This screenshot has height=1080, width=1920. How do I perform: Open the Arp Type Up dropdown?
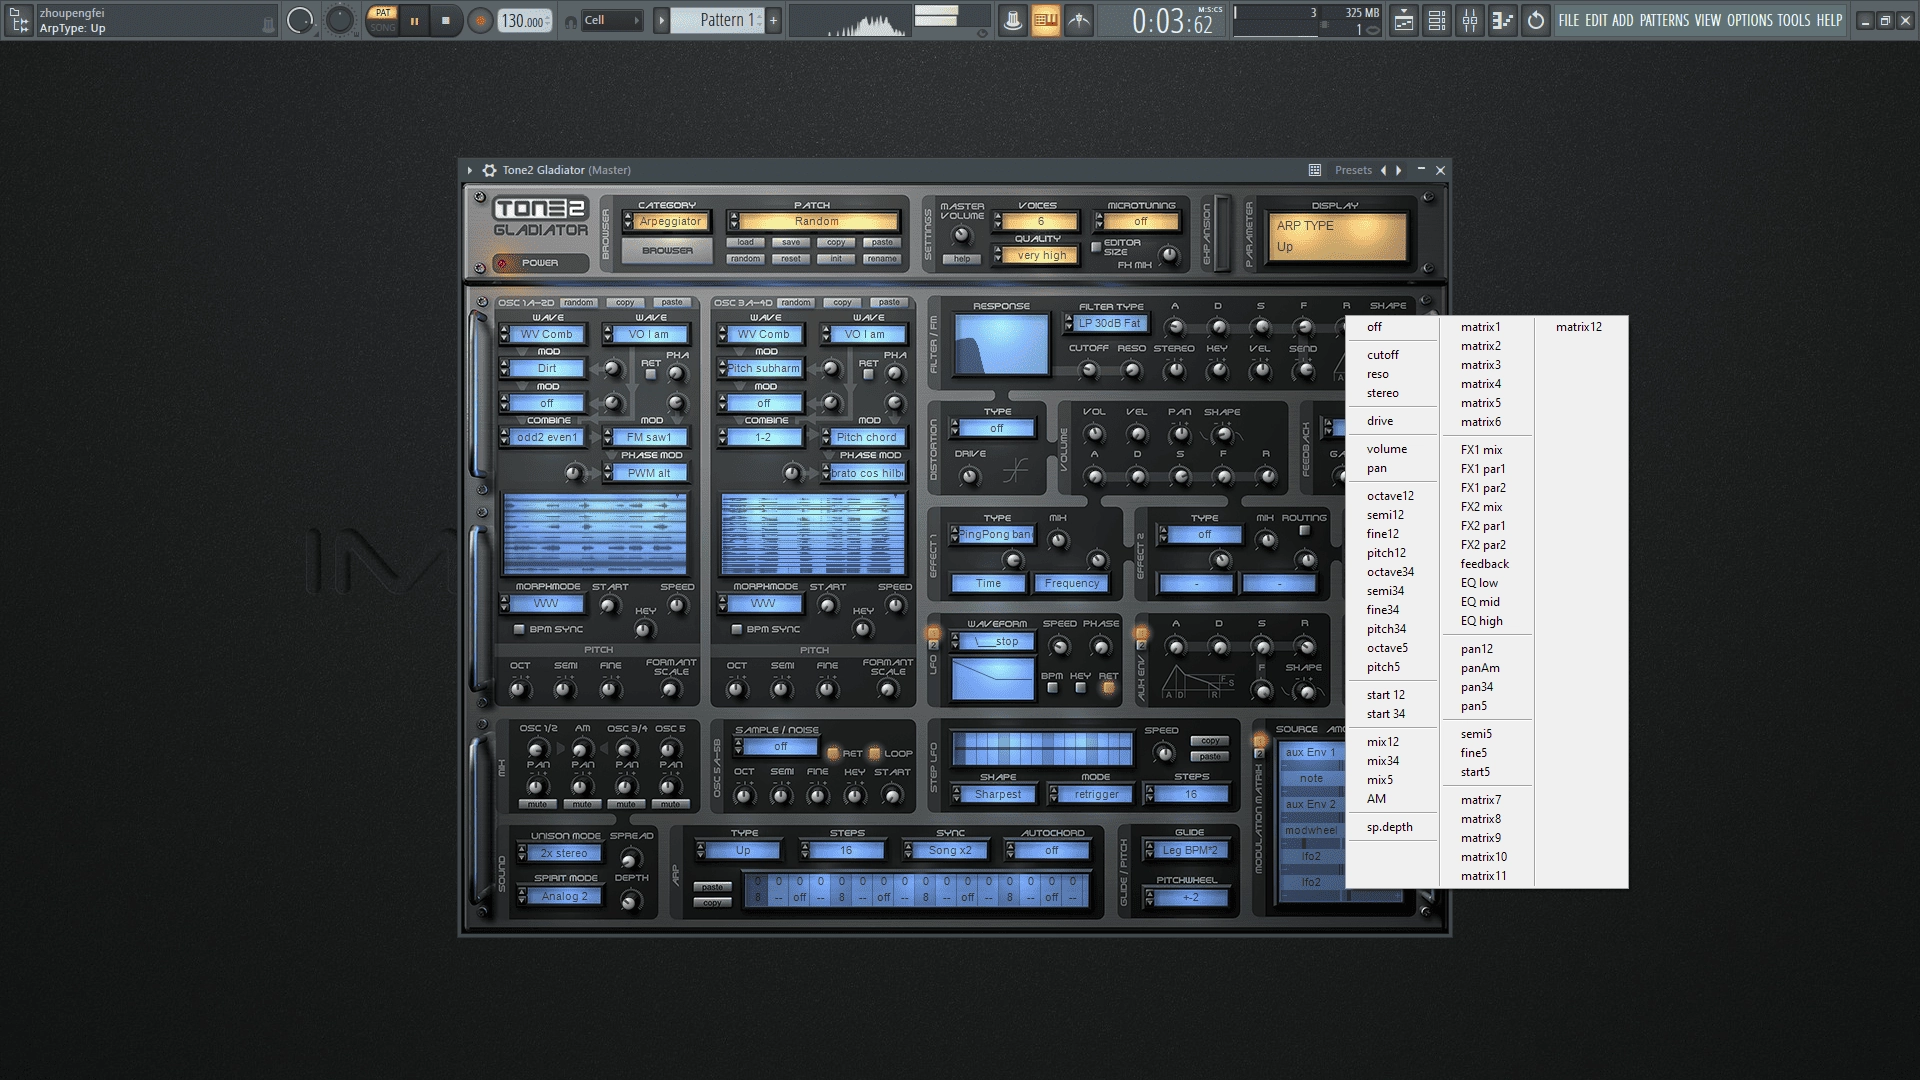pyautogui.click(x=738, y=851)
